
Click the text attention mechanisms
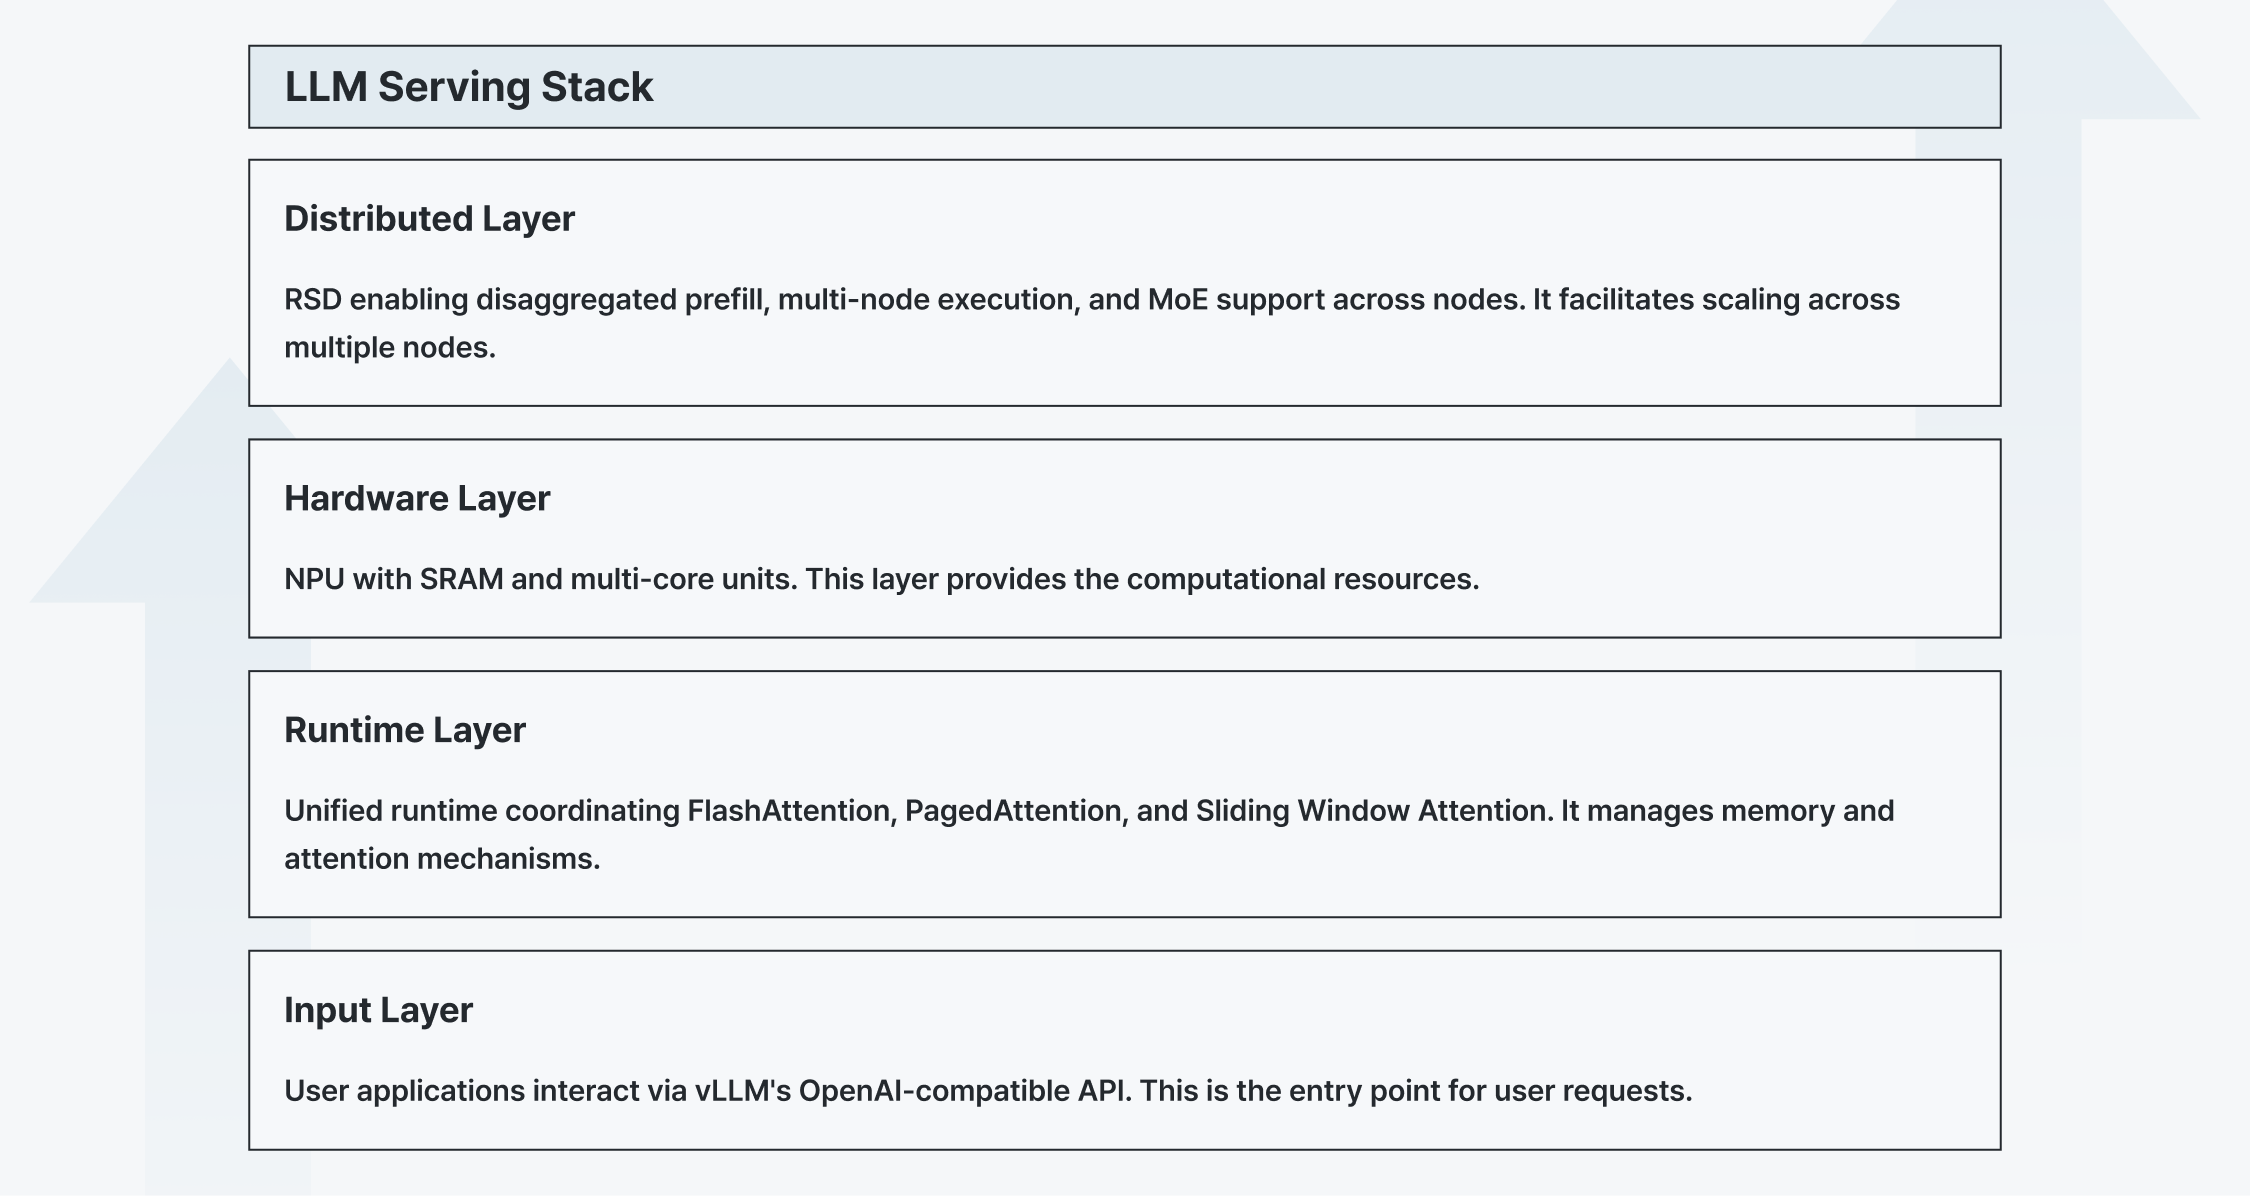[441, 859]
